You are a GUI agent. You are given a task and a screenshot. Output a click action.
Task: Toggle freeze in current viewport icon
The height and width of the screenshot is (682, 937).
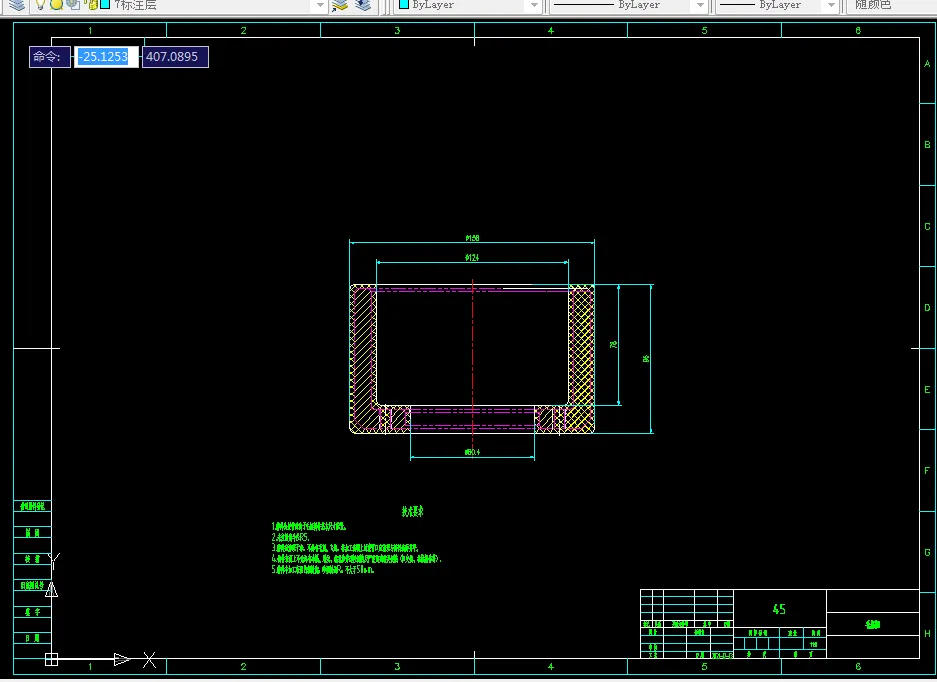point(73,5)
